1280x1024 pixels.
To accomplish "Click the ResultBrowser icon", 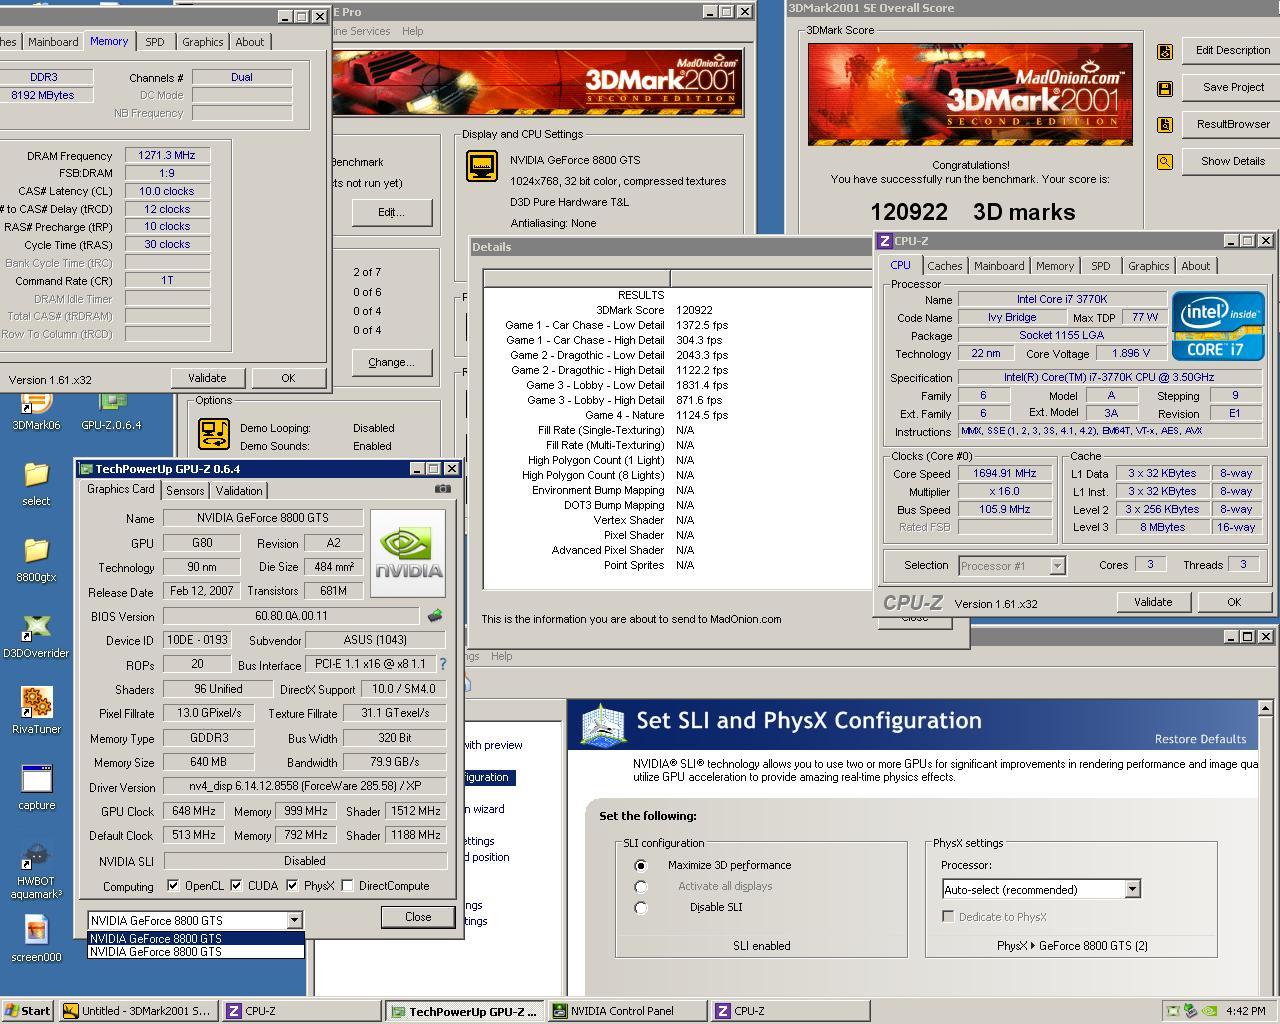I will click(x=1165, y=125).
